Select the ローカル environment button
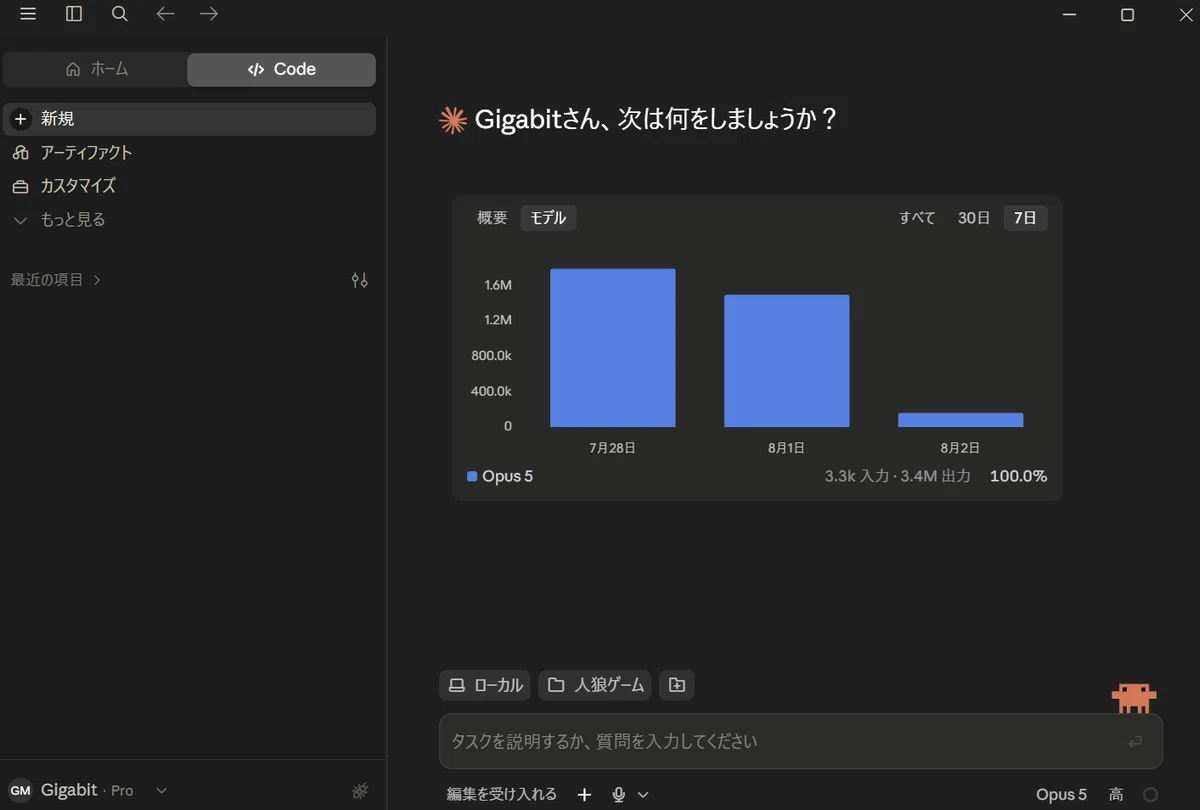The image size is (1200, 810). click(x=485, y=685)
